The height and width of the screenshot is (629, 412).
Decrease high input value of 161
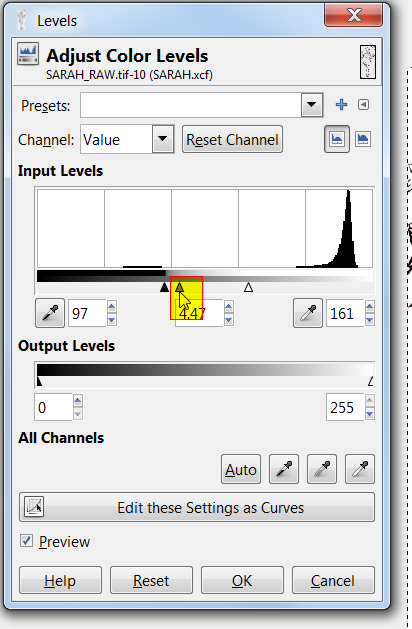coord(369,320)
